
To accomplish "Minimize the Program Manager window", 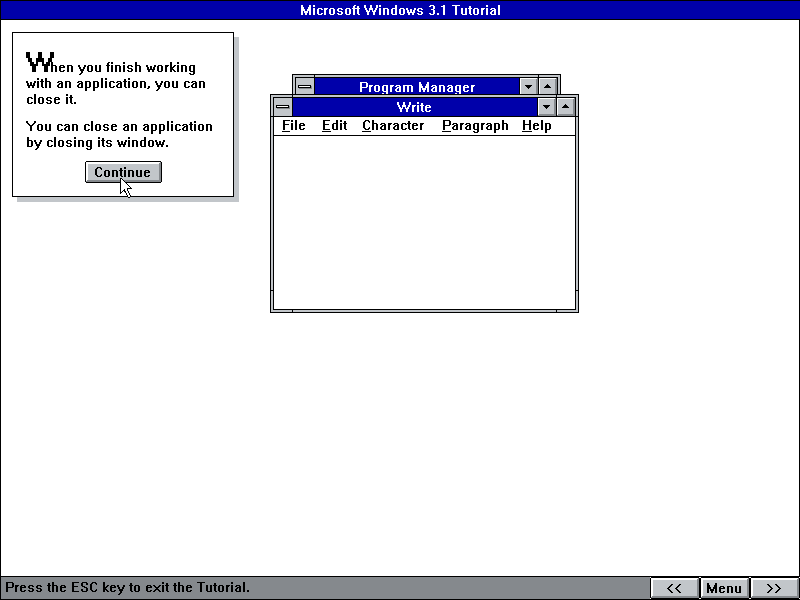I will [x=528, y=86].
